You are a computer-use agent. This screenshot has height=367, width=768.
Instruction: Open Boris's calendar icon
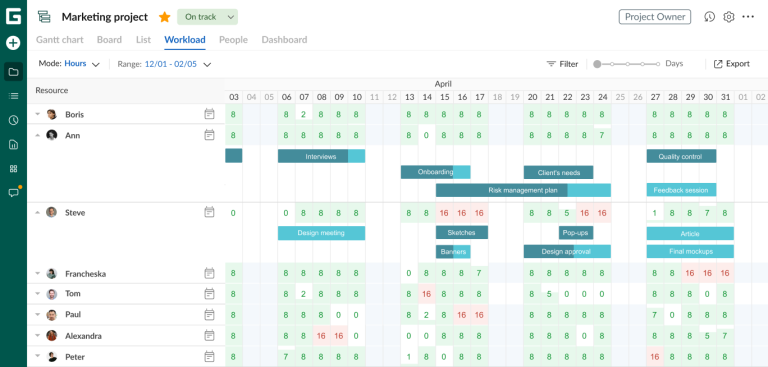click(x=209, y=114)
